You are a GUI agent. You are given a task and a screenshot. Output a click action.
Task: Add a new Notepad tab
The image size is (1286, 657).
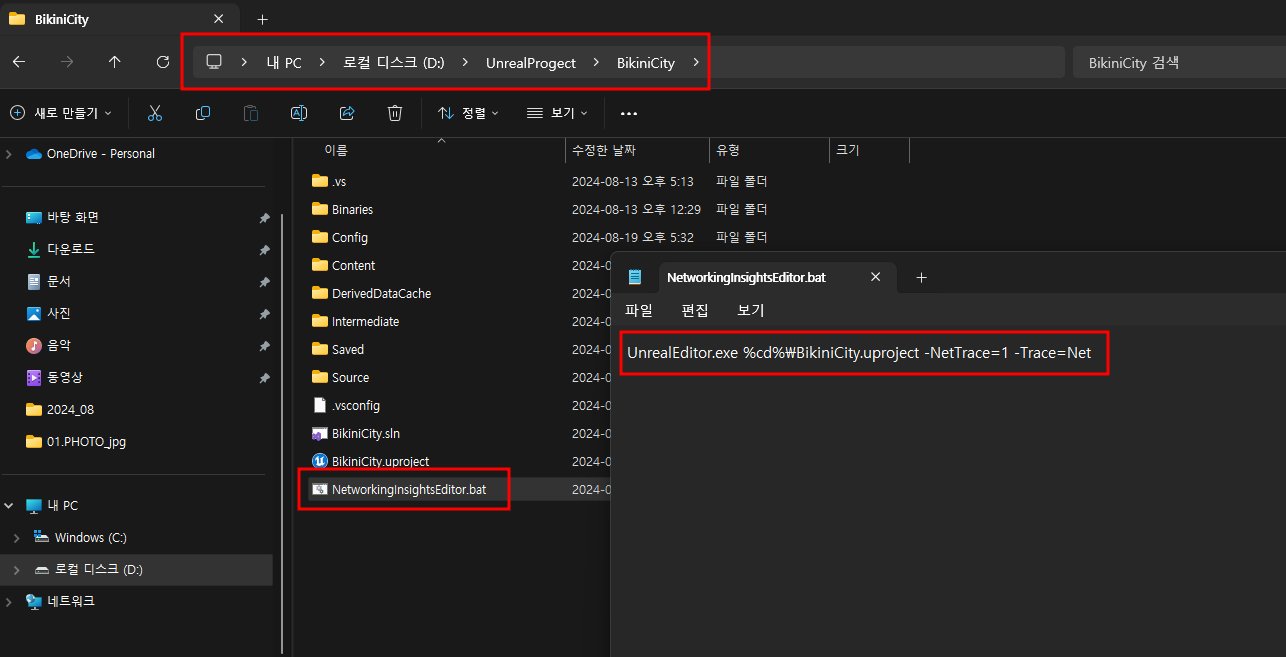coord(921,277)
